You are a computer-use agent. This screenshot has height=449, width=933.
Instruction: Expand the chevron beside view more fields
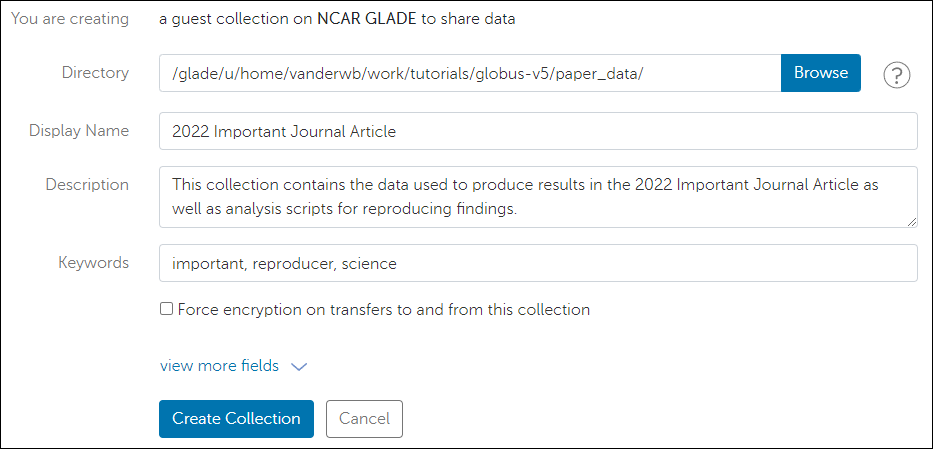click(298, 367)
